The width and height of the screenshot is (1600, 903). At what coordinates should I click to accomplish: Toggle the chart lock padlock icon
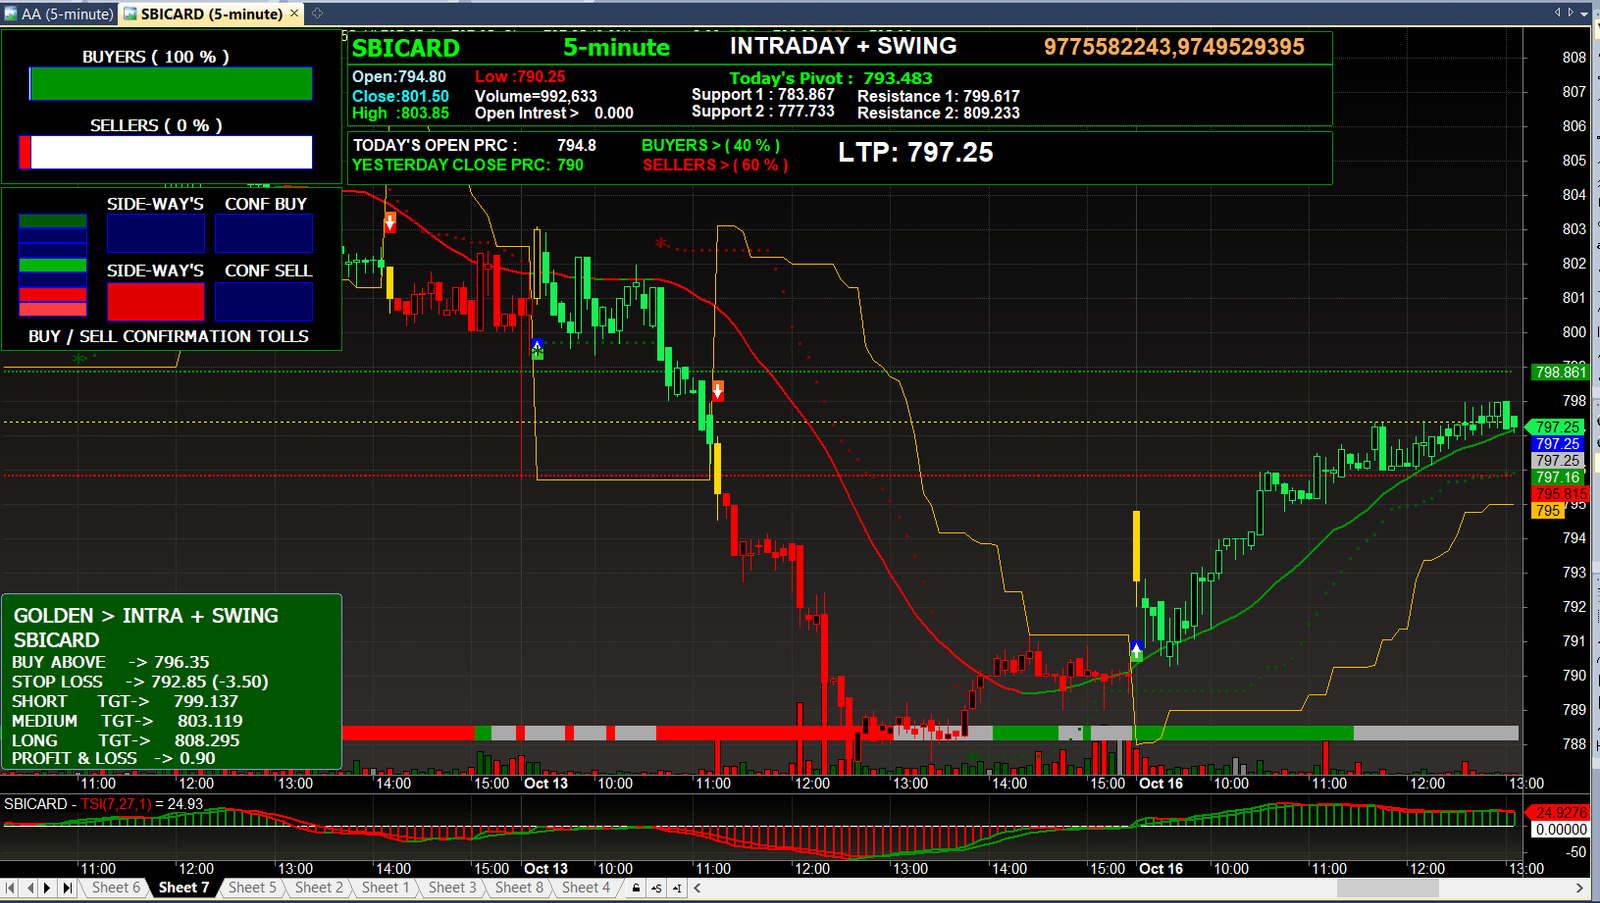[636, 888]
